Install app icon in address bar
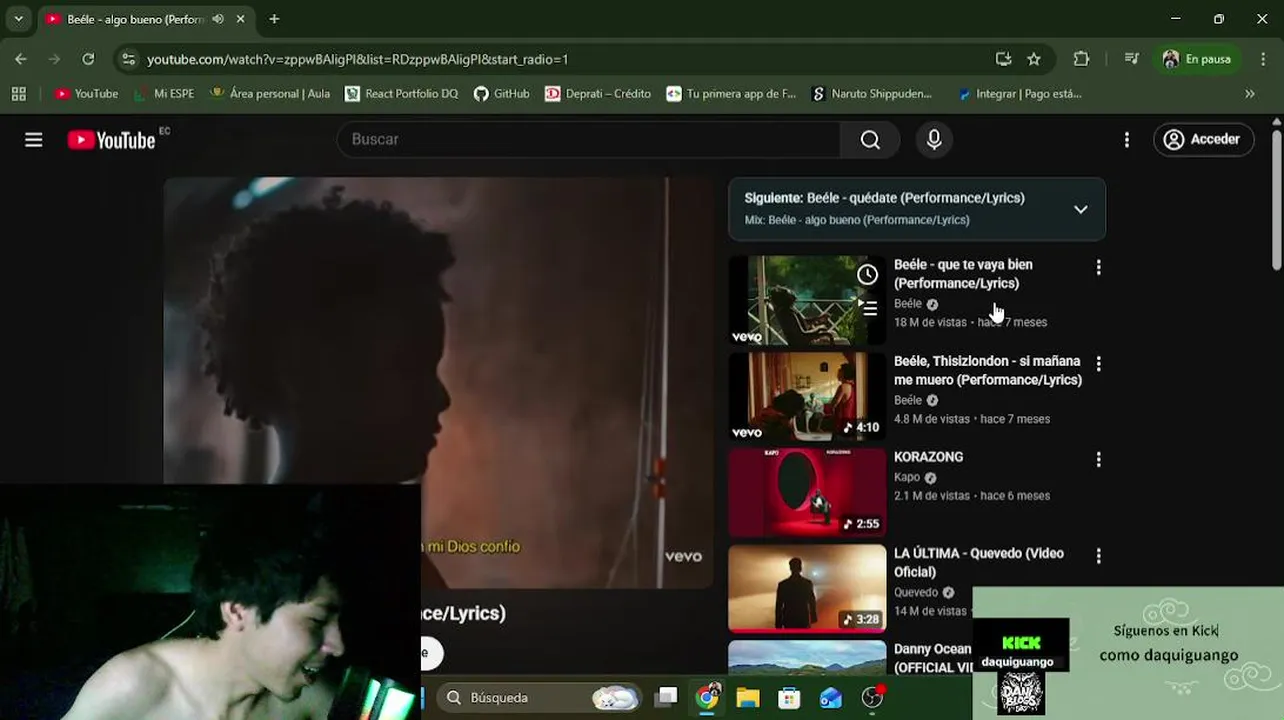 [1003, 59]
